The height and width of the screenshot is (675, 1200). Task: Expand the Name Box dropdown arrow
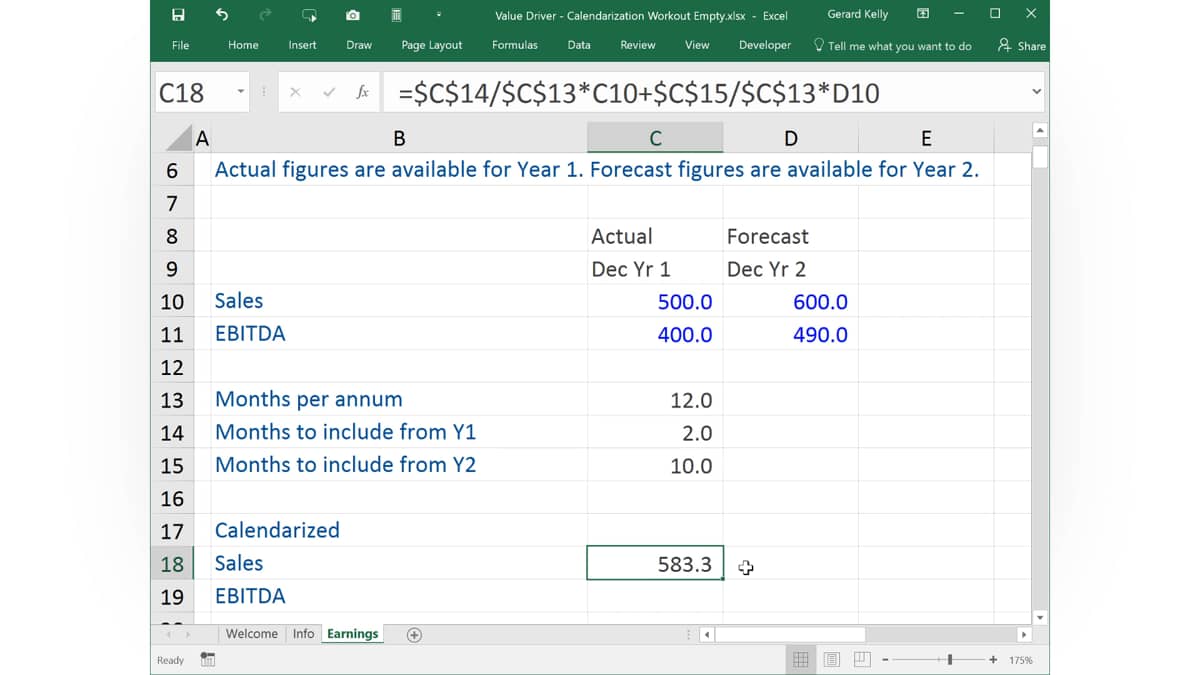pyautogui.click(x=241, y=92)
